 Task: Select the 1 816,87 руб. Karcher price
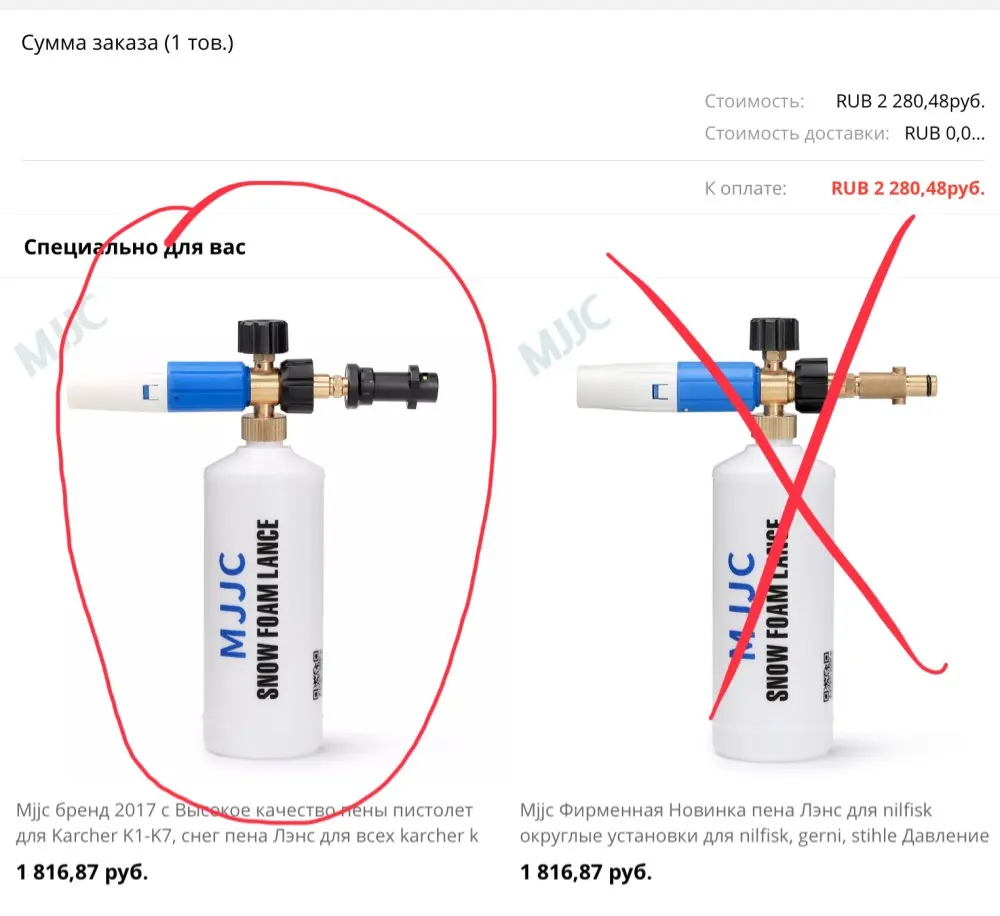point(82,872)
